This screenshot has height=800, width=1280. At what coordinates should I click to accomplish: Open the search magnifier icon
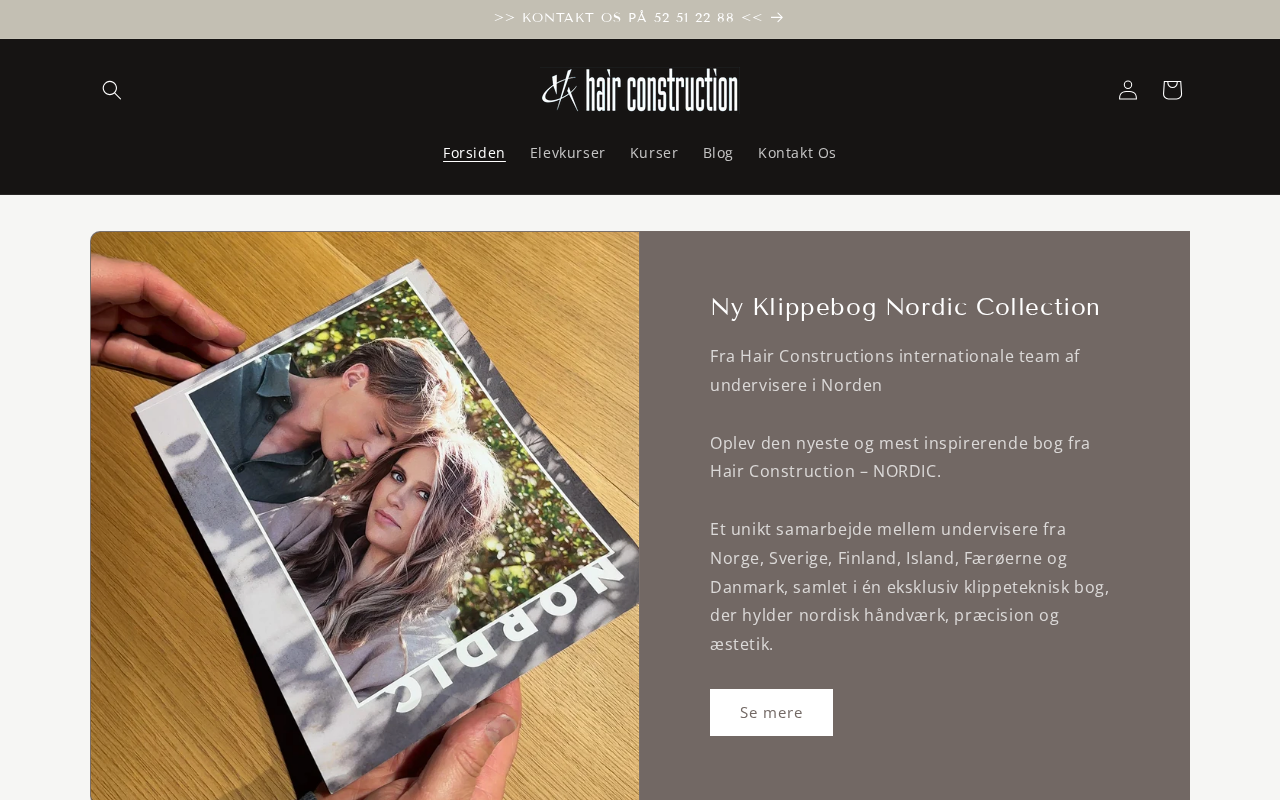(112, 90)
